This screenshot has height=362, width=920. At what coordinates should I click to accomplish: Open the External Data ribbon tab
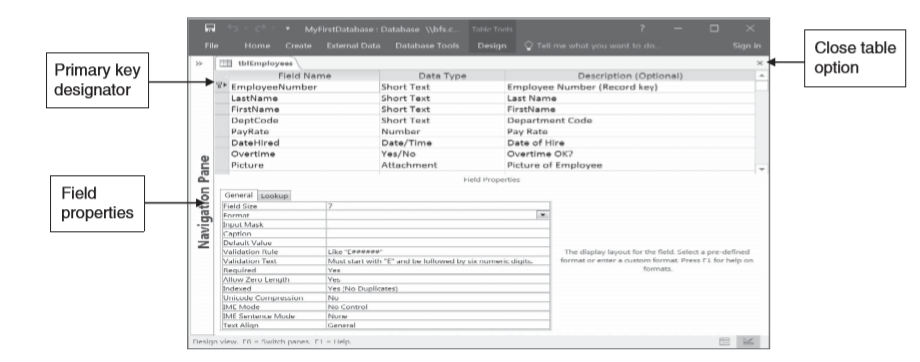[353, 46]
